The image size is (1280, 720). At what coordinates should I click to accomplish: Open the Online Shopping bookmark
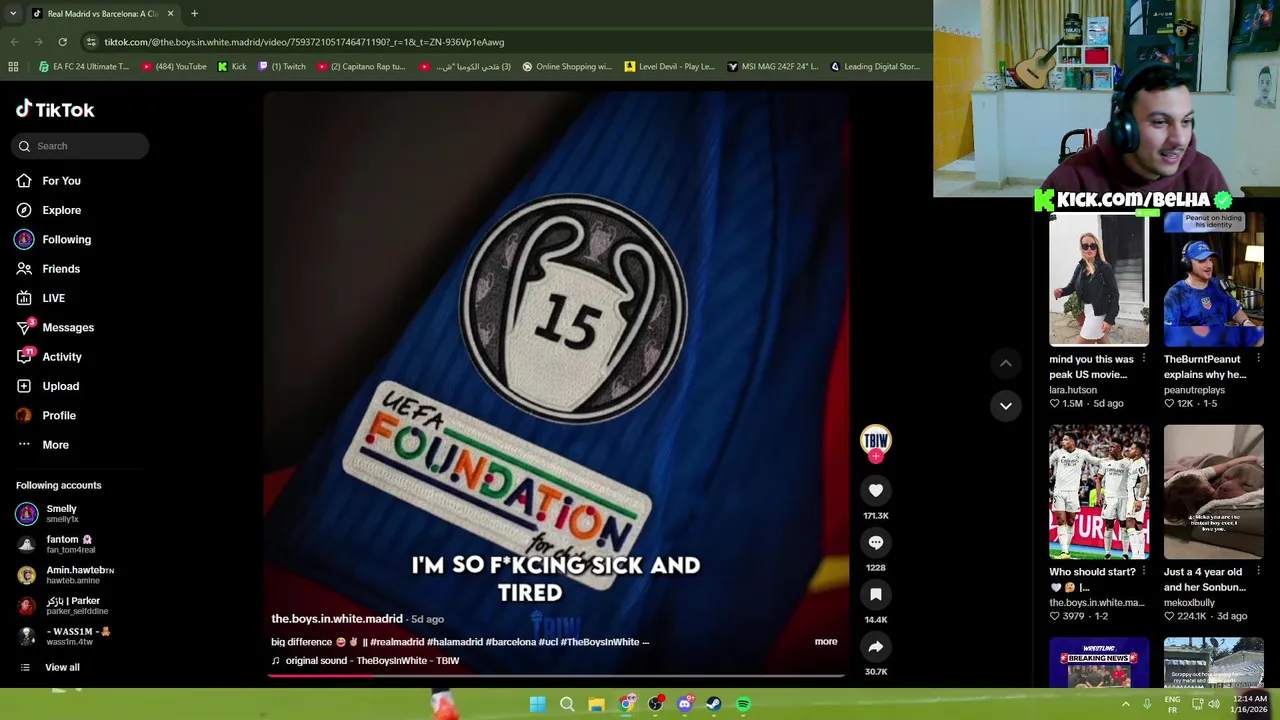tap(566, 67)
